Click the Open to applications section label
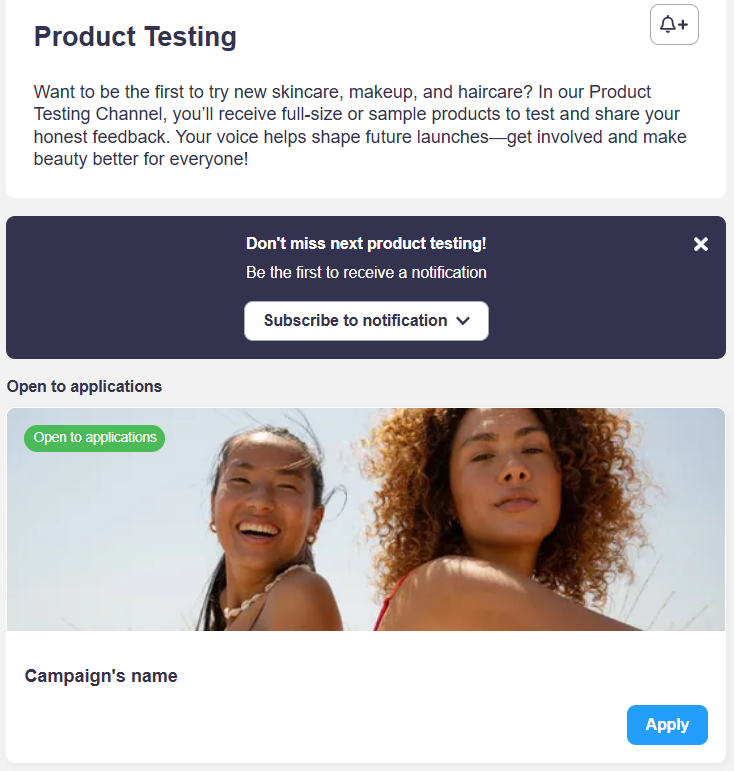The height and width of the screenshot is (771, 734). 84,386
